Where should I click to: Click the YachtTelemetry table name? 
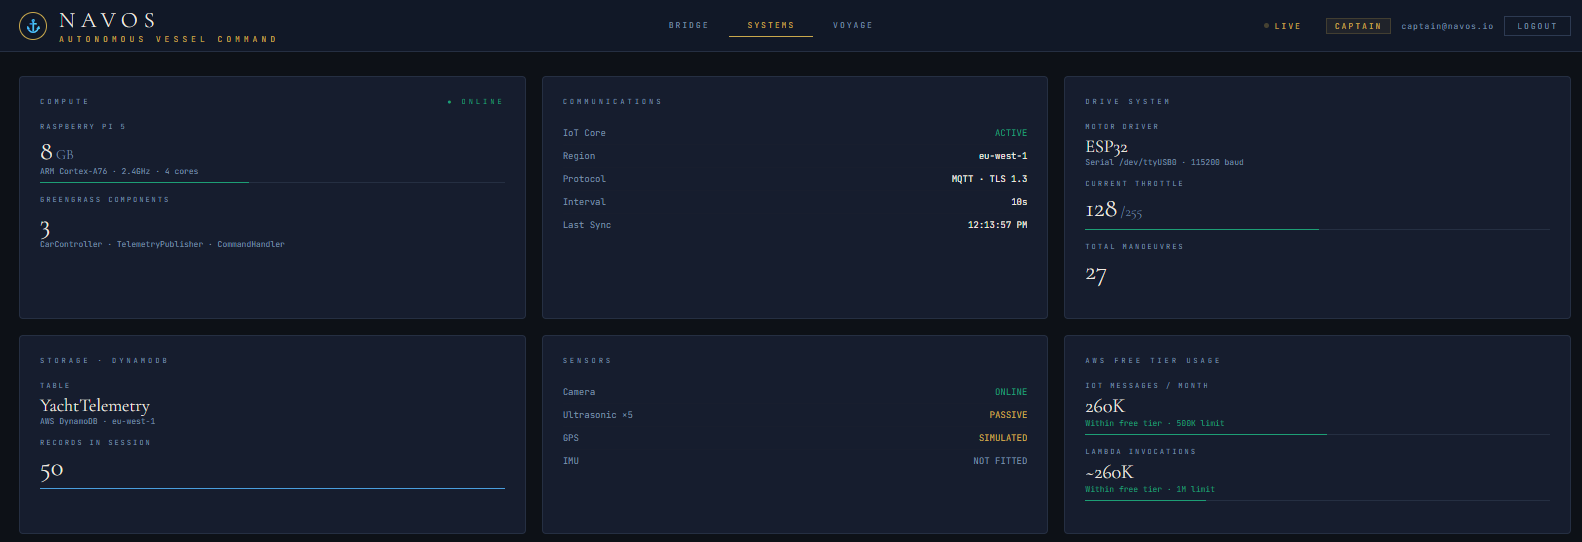tap(95, 405)
